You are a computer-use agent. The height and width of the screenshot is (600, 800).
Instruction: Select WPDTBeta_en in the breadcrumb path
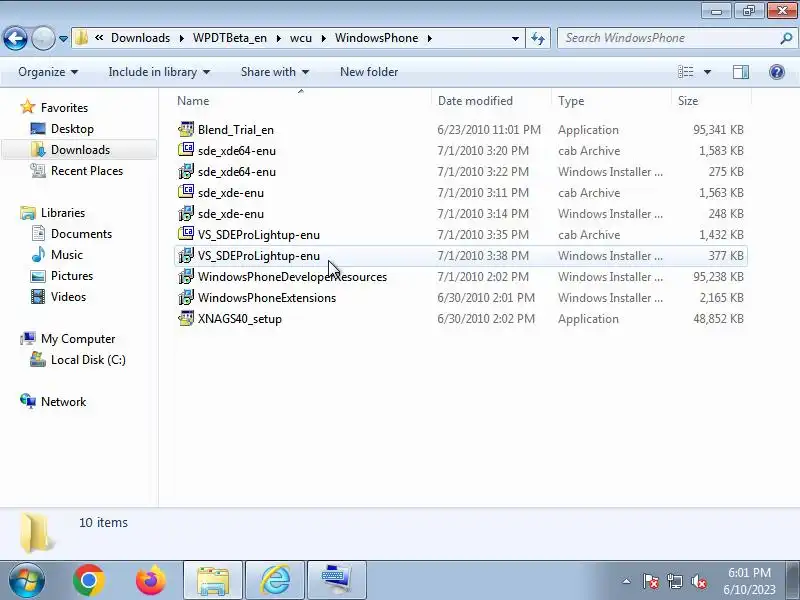230,38
